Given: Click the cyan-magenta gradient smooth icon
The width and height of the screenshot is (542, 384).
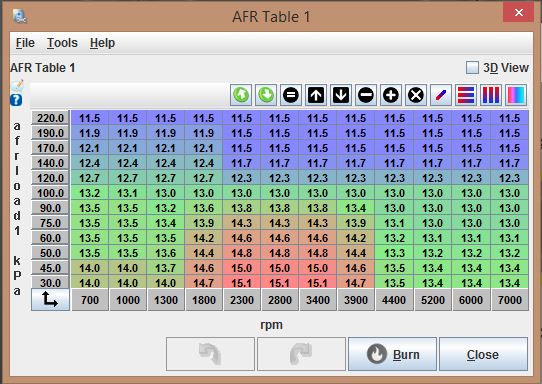Looking at the screenshot, I should (x=516, y=95).
